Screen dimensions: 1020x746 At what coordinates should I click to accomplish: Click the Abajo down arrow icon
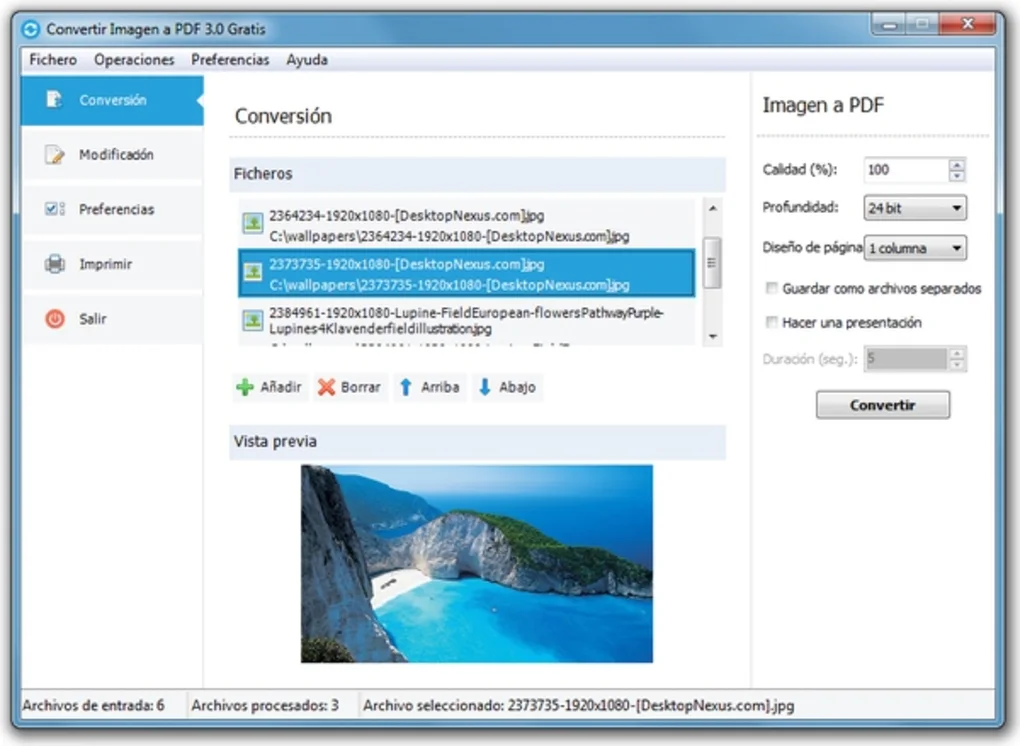[x=483, y=386]
